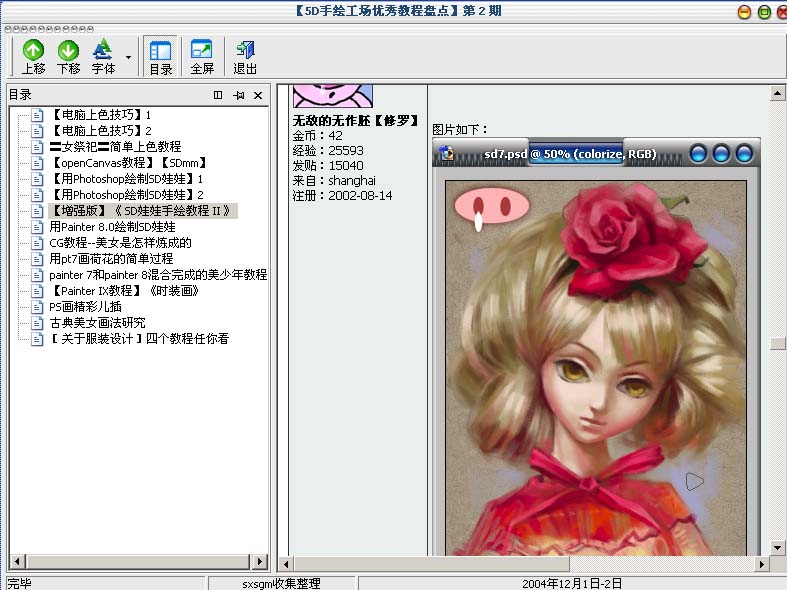Open 用Painter 8.0绘制SD娃娃 entry
Image resolution: width=787 pixels, height=590 pixels.
[112, 227]
